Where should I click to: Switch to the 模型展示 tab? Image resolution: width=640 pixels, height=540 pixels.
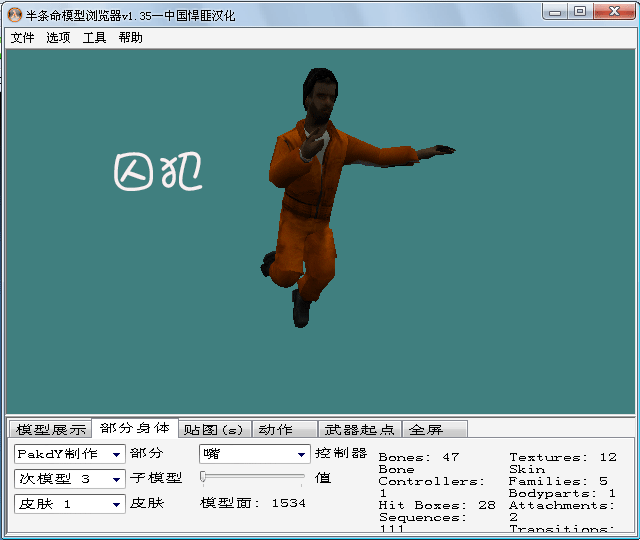pos(50,429)
